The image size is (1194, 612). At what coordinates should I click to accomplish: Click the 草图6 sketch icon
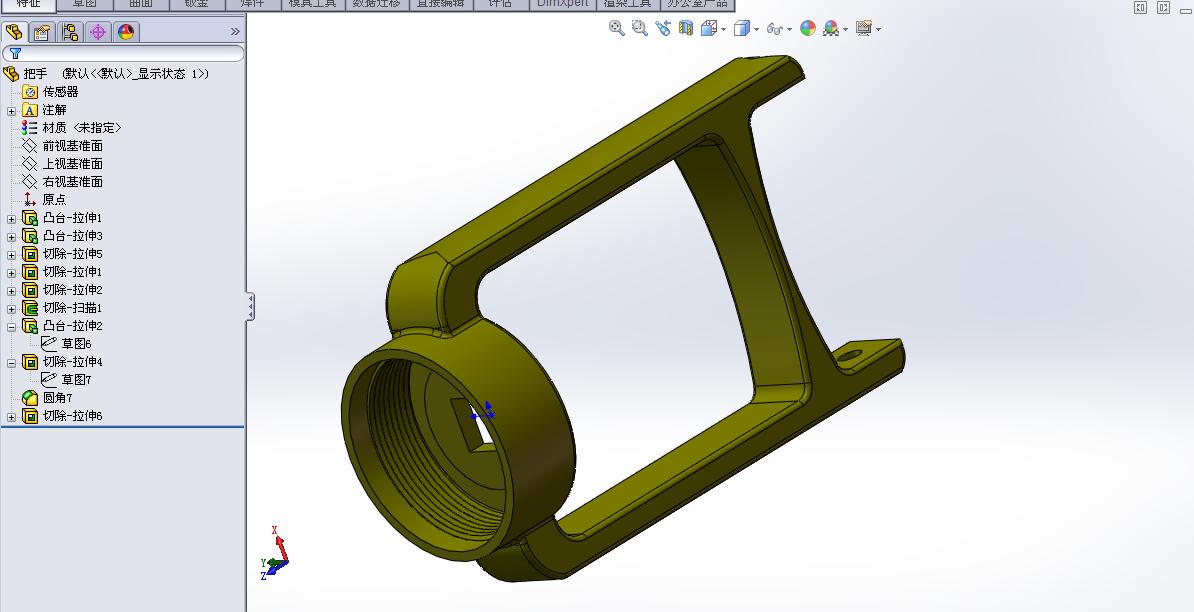coord(49,343)
